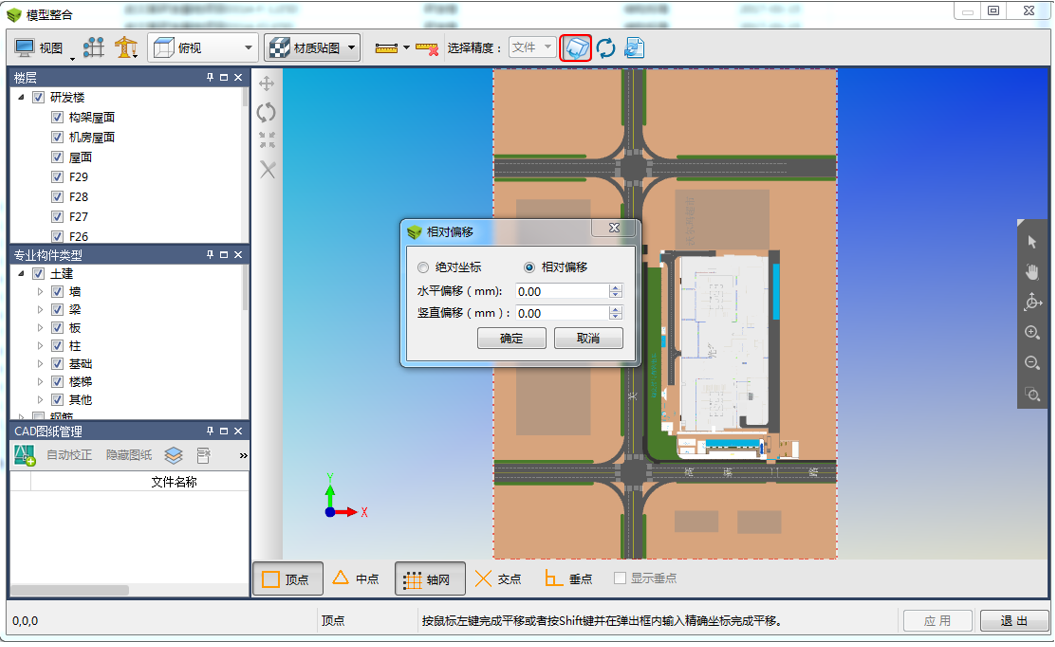Image resolution: width=1055 pixels, height=647 pixels.
Task: Open the 选择精度 combo box
Action: pyautogui.click(x=532, y=47)
